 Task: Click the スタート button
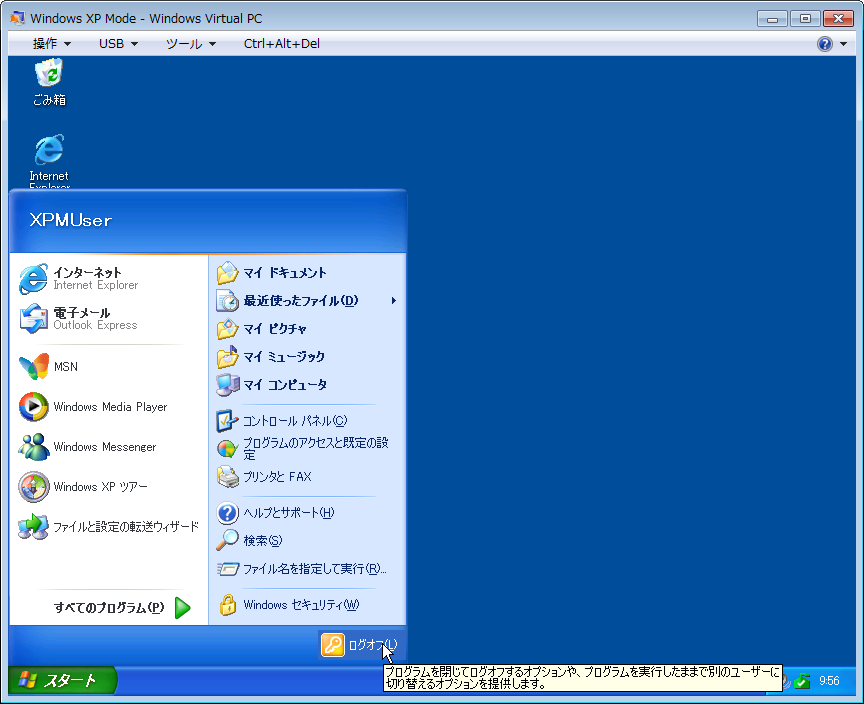click(62, 681)
